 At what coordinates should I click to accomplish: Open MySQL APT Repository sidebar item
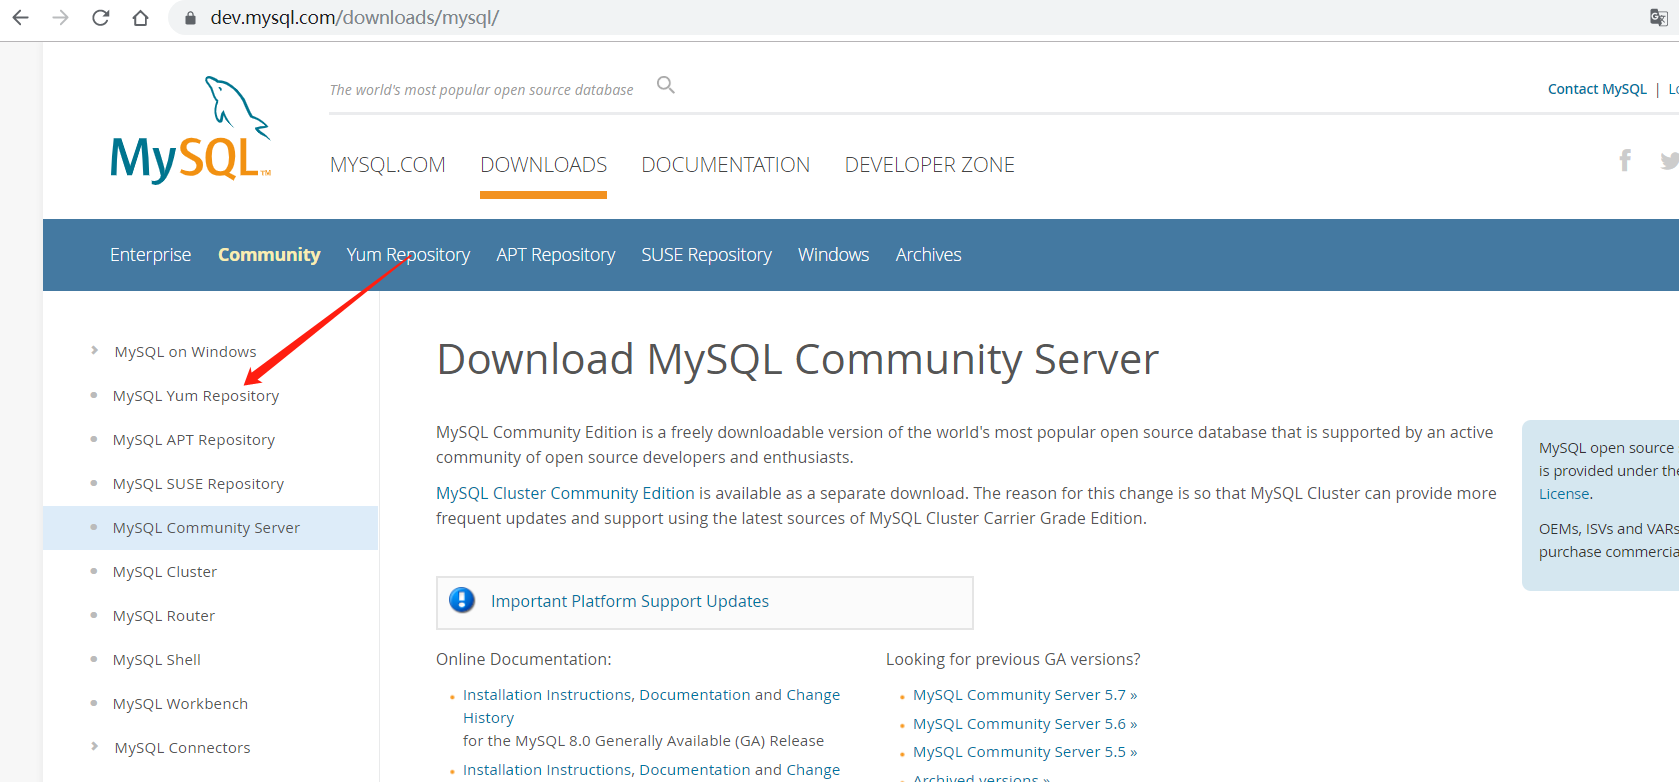[194, 440]
